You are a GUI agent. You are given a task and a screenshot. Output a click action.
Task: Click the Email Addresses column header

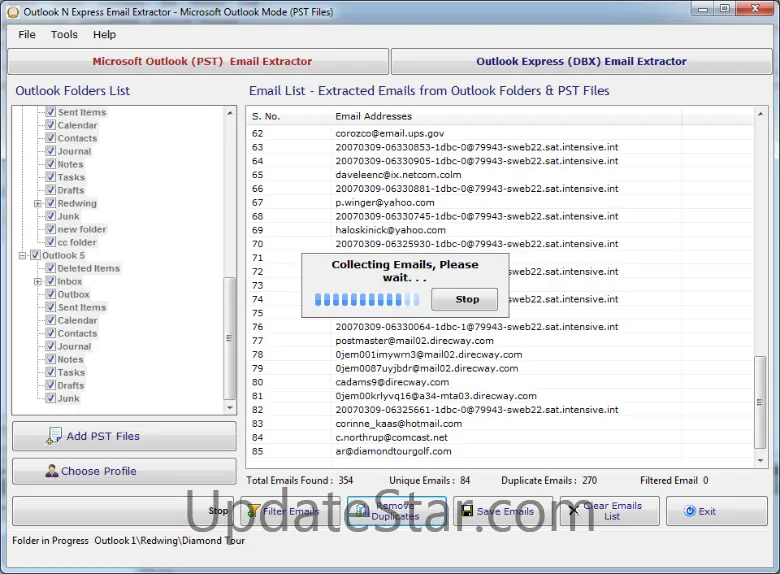click(506, 116)
